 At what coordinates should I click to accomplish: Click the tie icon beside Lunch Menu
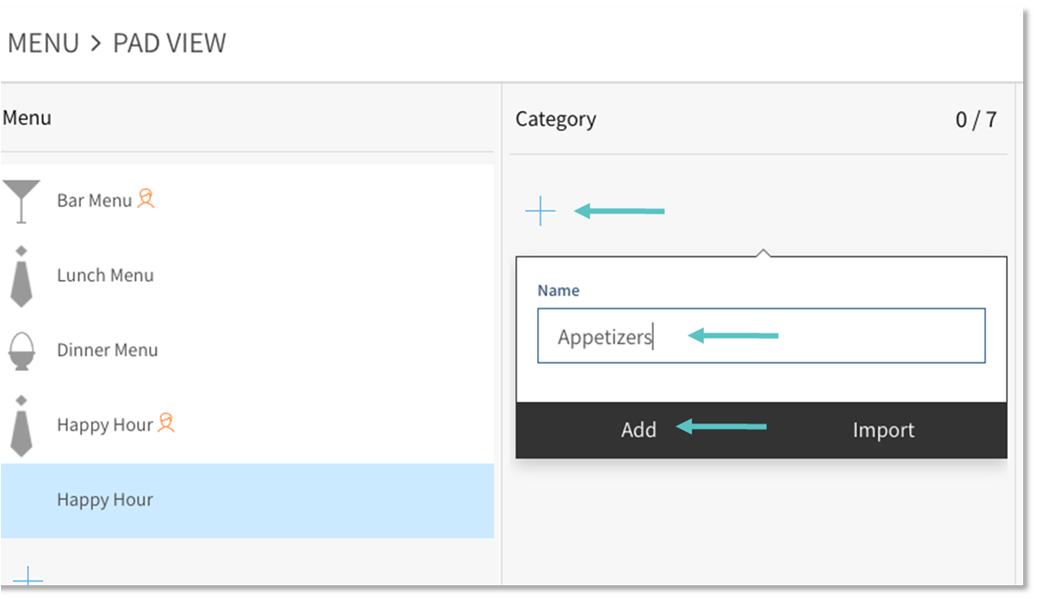21,276
